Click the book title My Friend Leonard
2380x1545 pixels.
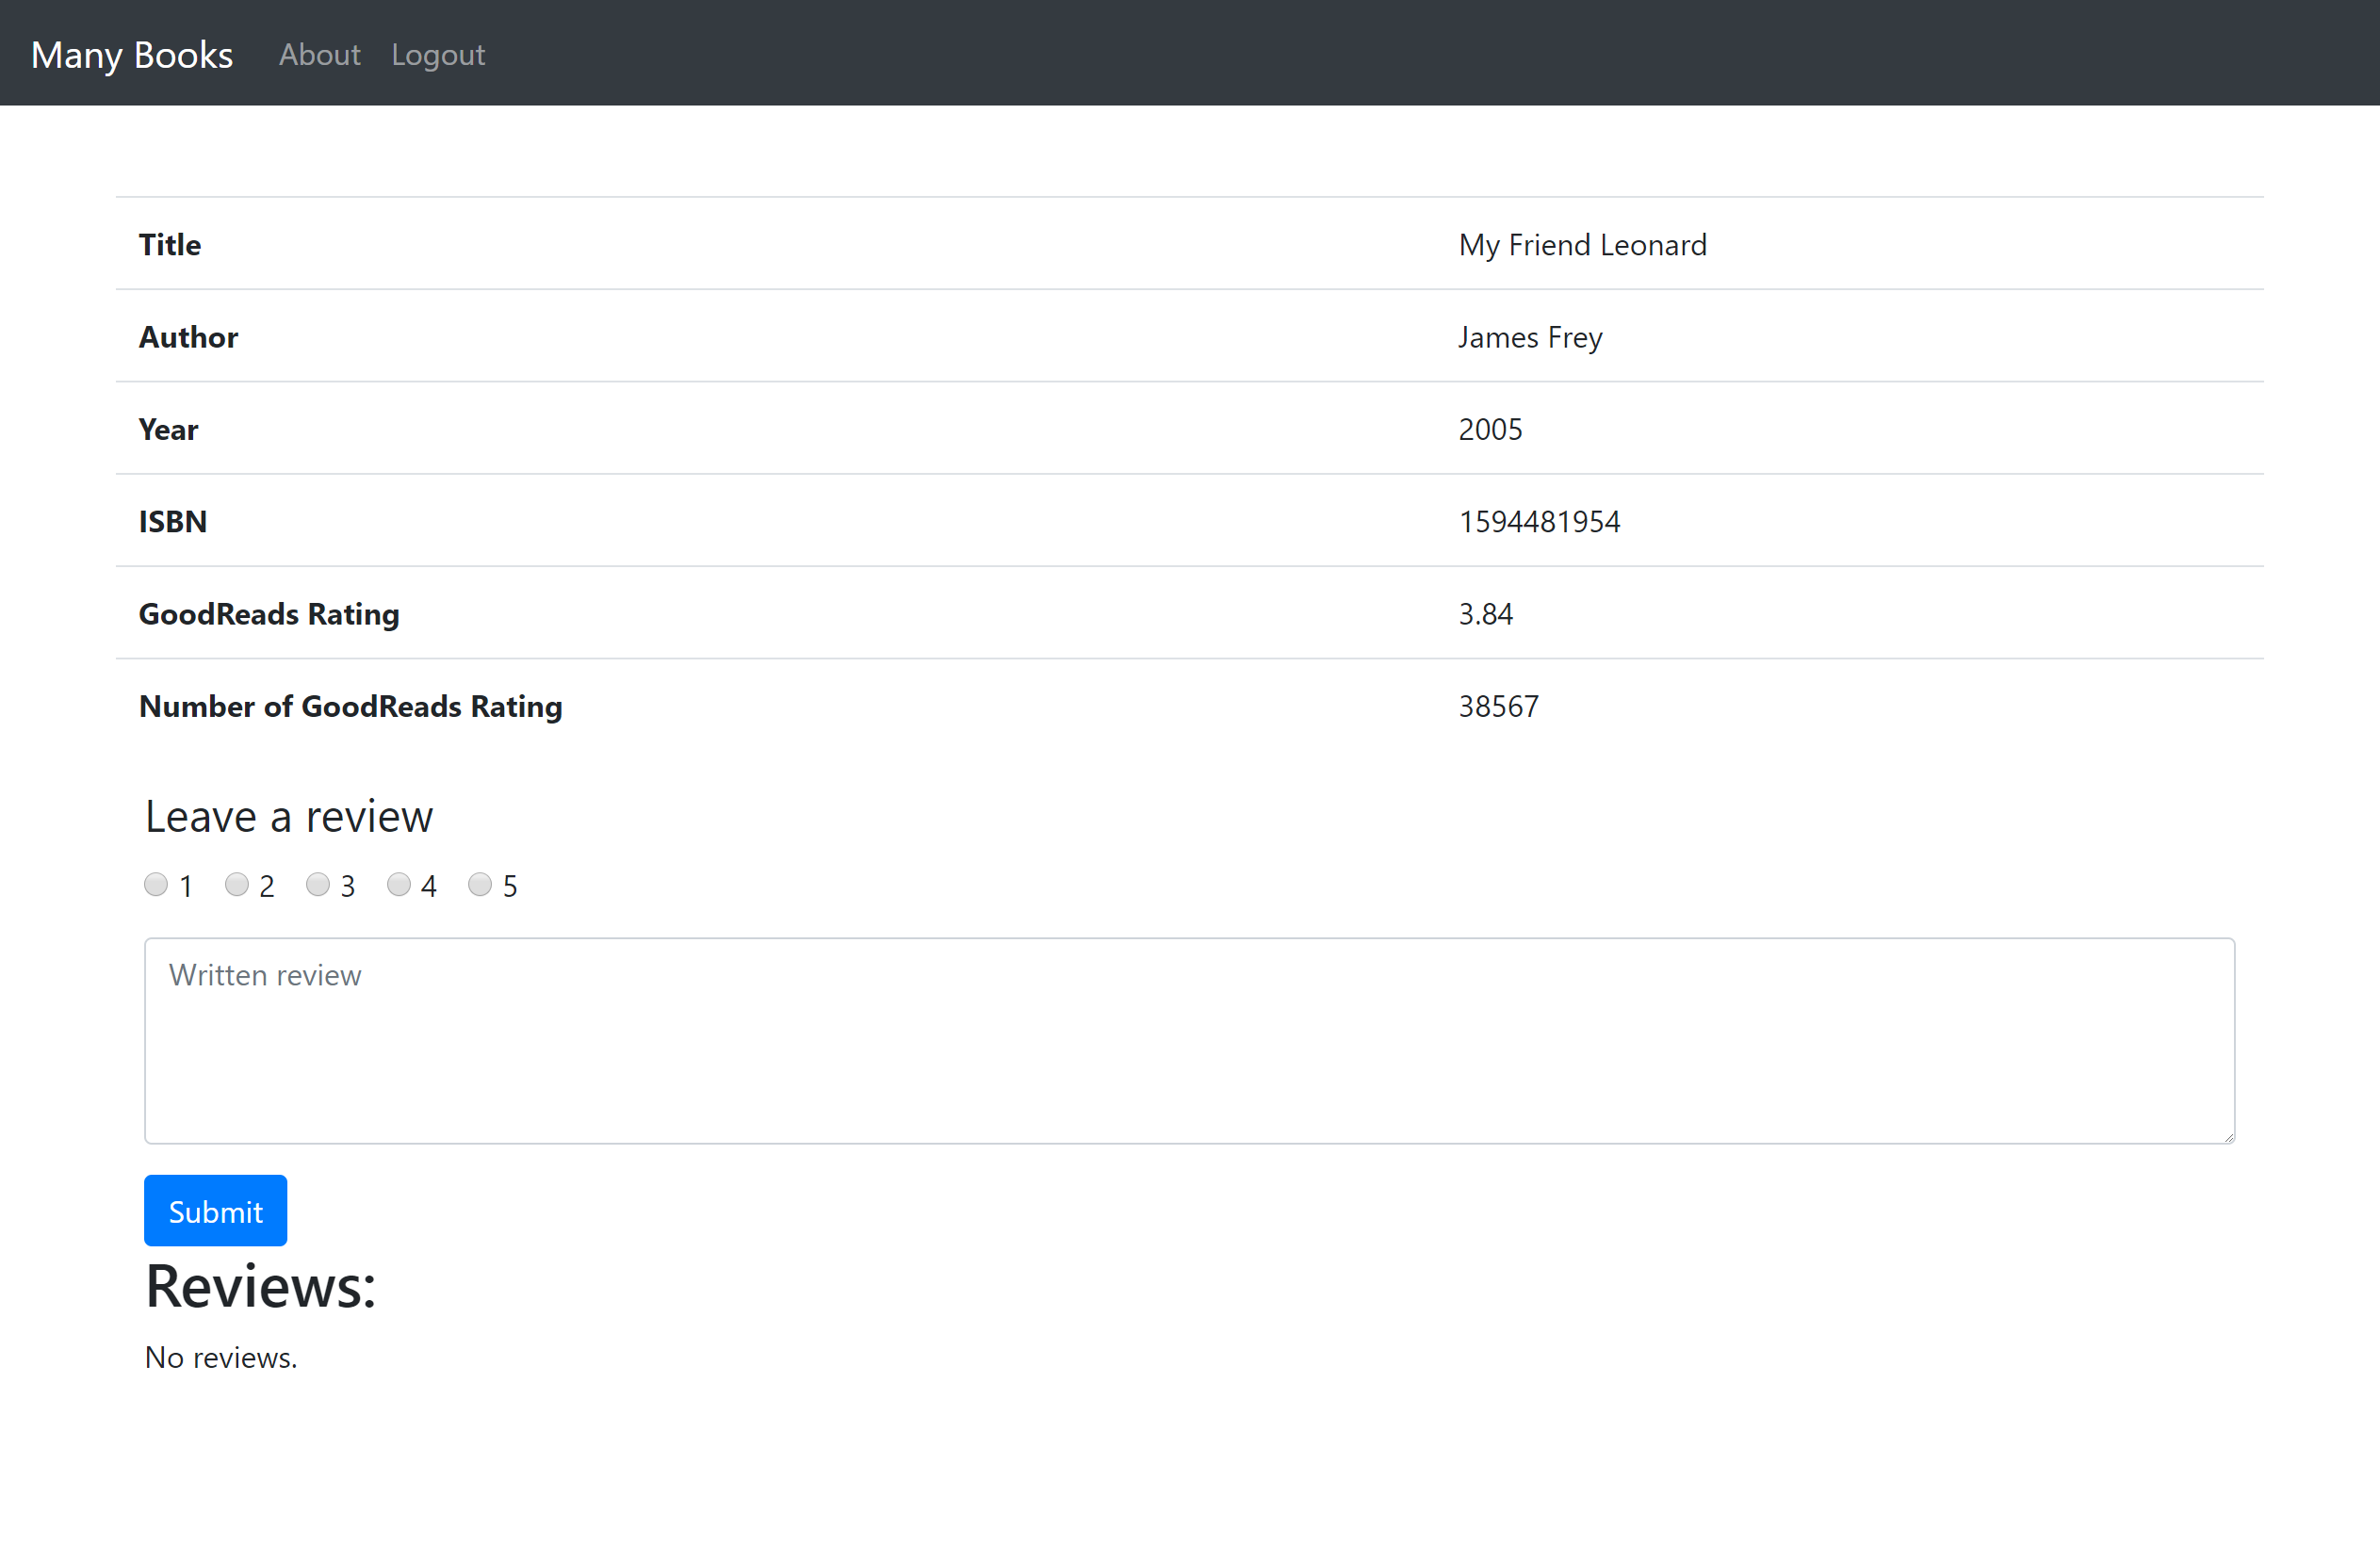(x=1582, y=245)
